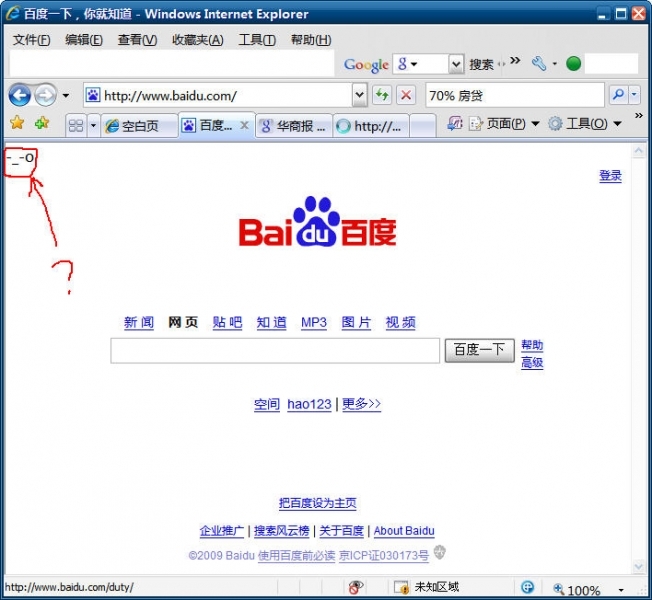652x600 pixels.
Task: Open the 工具(O) command bar menu
Action: pos(585,123)
